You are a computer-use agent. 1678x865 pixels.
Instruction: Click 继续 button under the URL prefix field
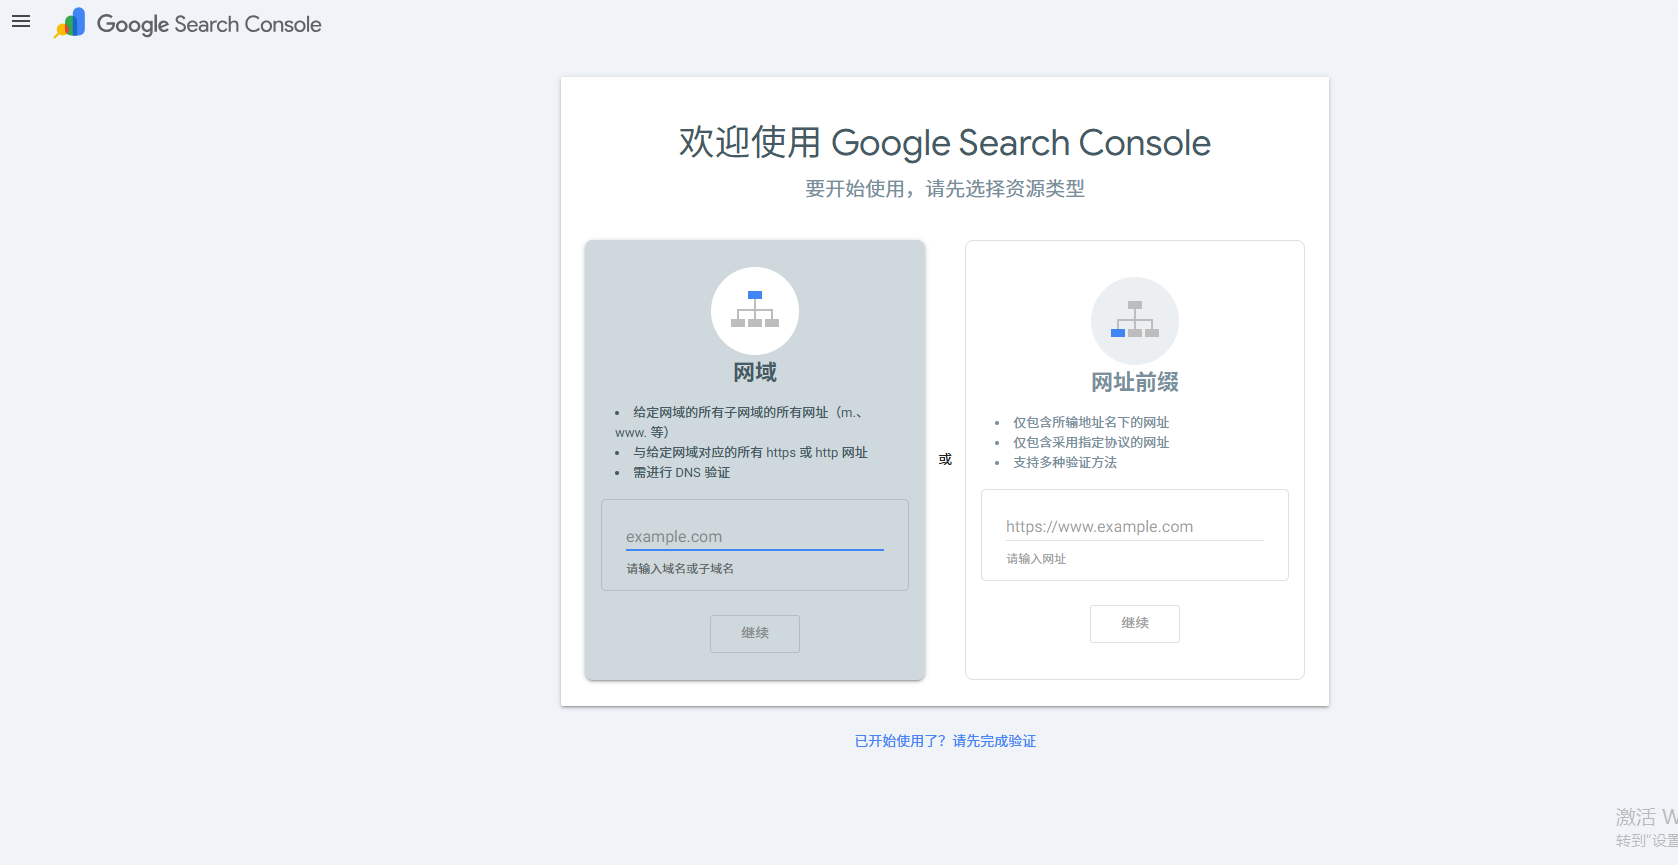1135,623
